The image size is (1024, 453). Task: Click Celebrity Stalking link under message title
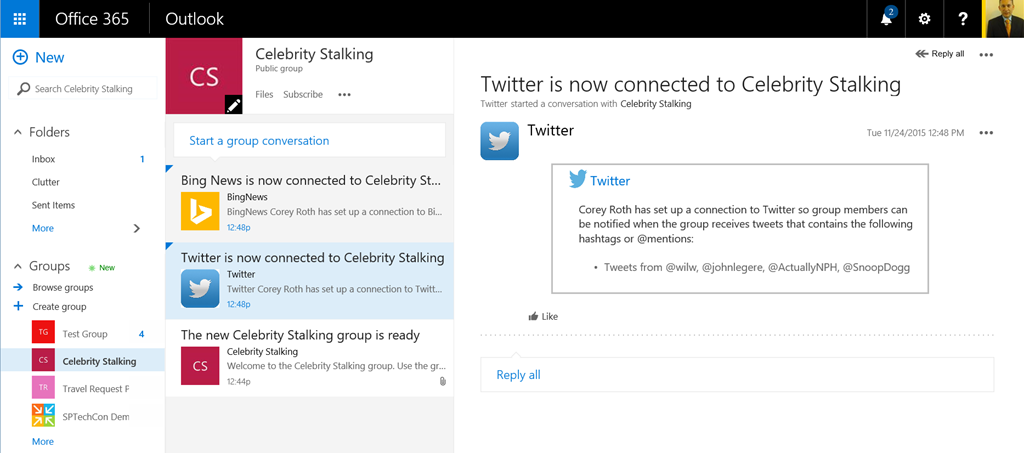coord(656,103)
